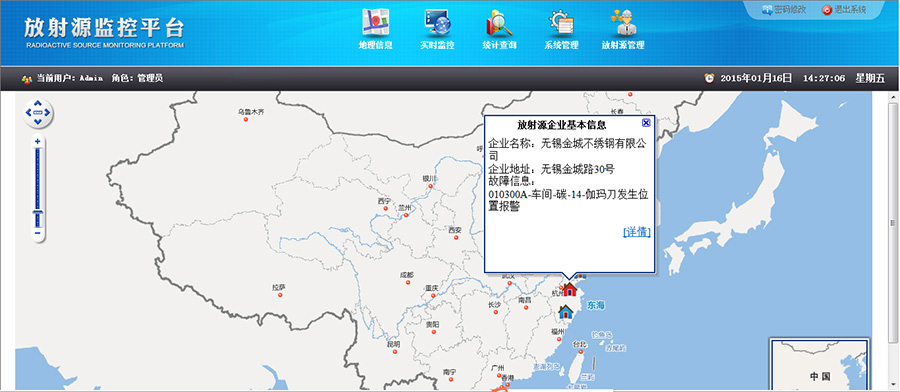Close the 放射源企业基本信息 popup
900x392 pixels.
[646, 123]
